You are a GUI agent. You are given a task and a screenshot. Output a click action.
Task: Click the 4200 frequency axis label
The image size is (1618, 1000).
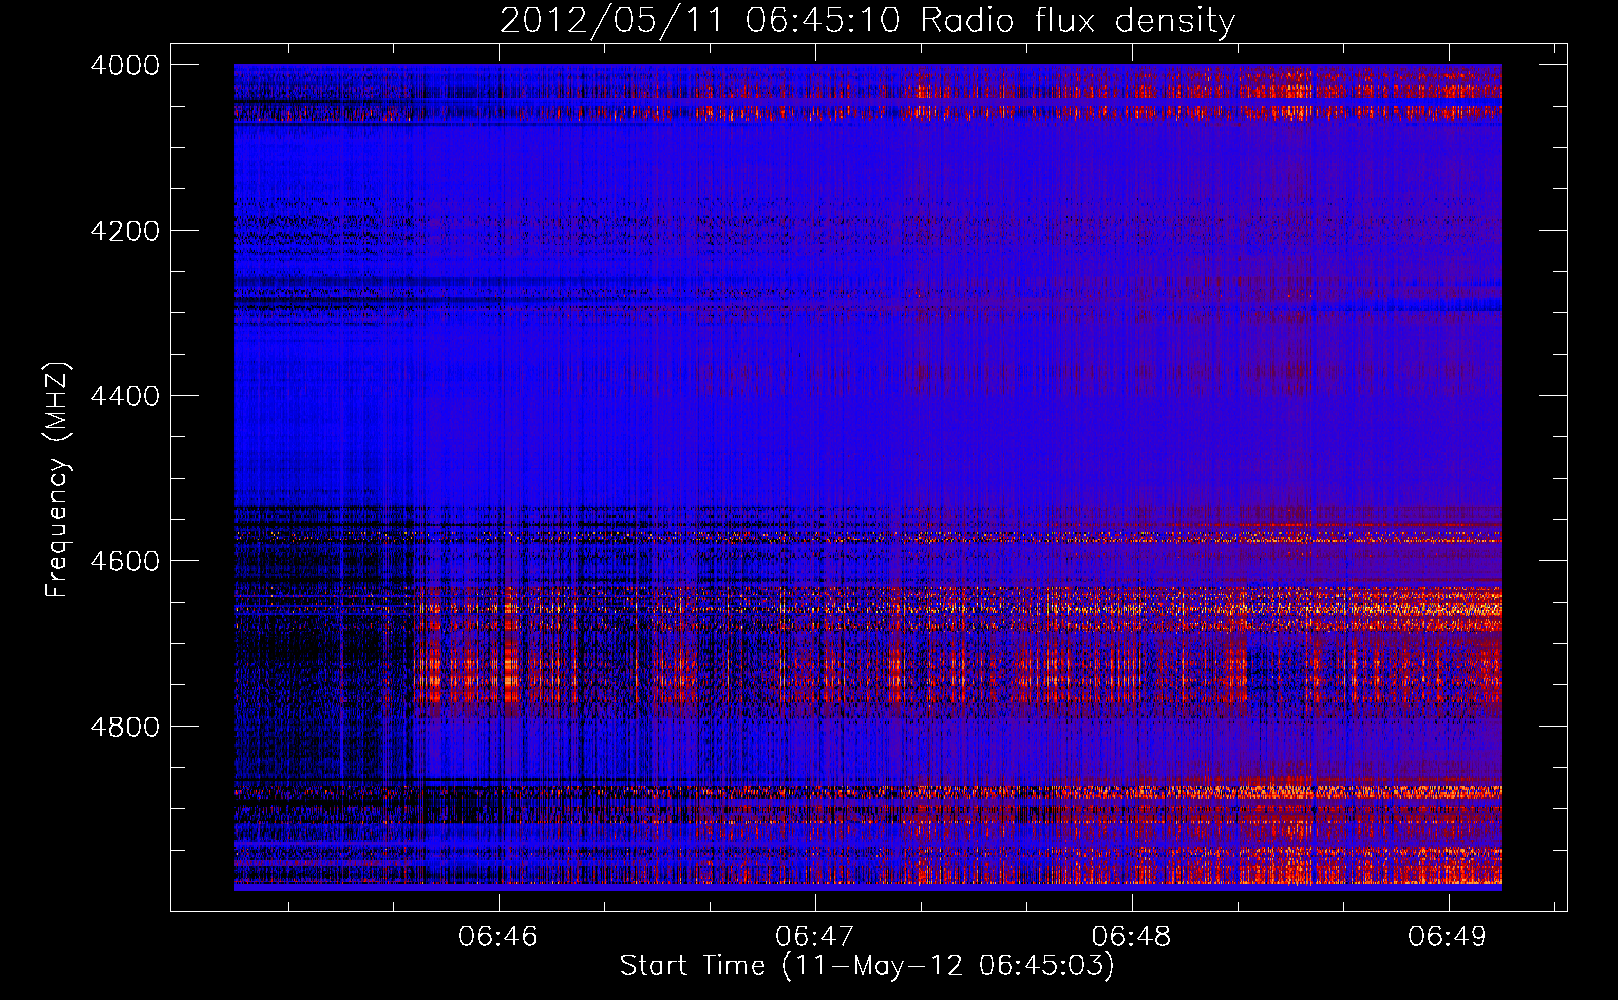pos(125,231)
